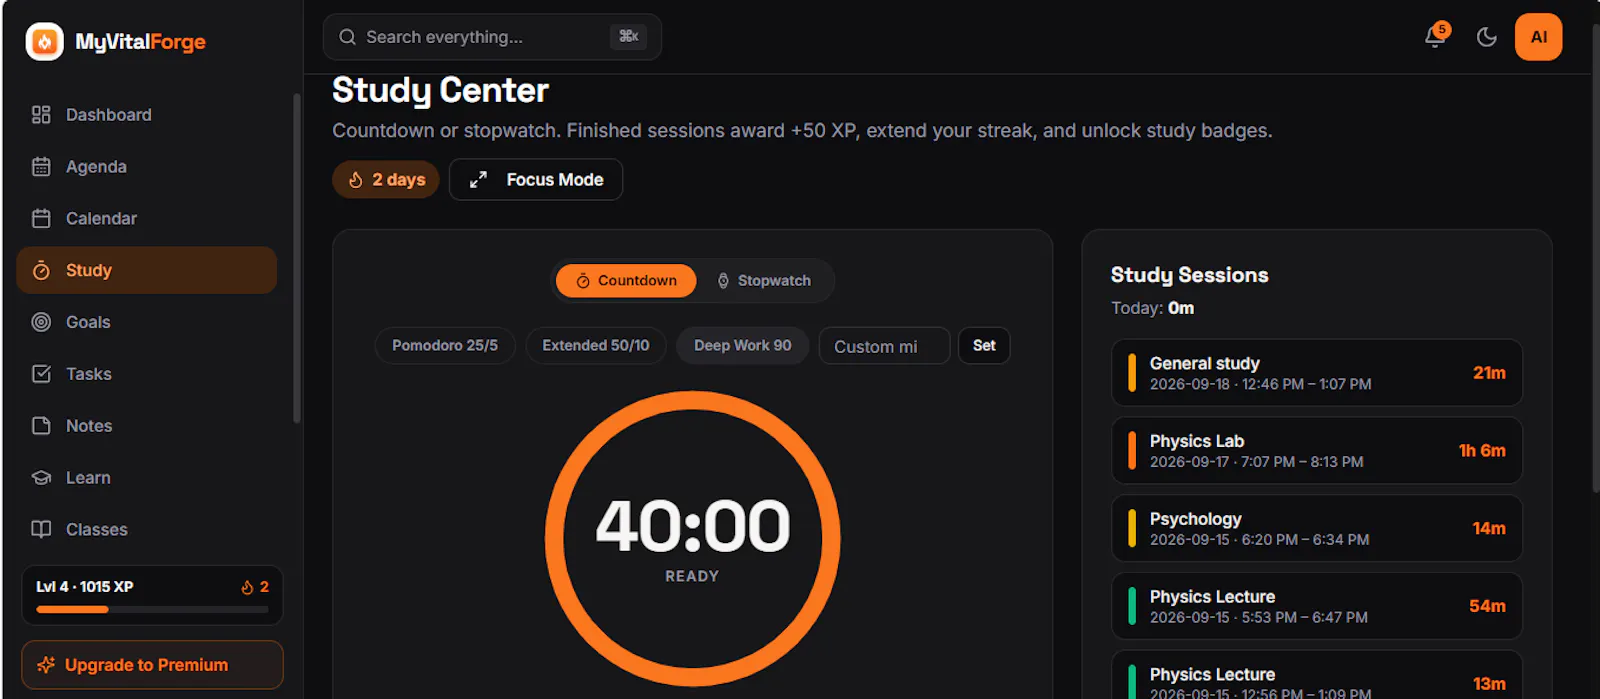
Task: Click the stopwatch icon on Stopwatch tab
Action: click(x=723, y=281)
